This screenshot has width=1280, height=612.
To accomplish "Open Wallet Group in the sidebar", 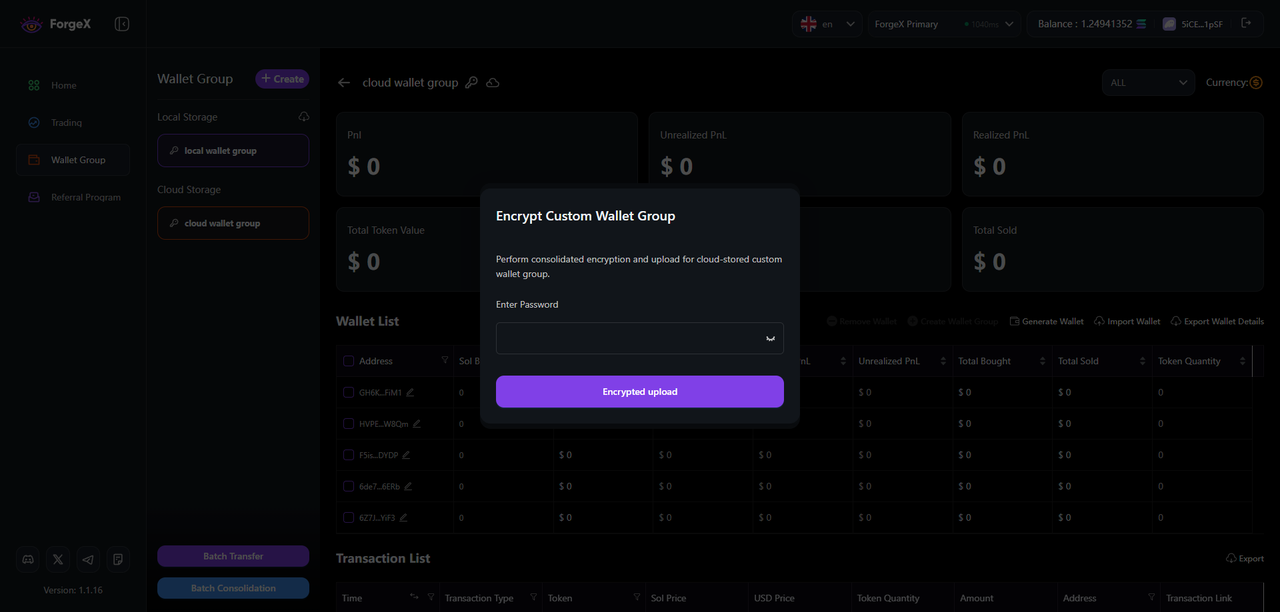I will [73, 160].
